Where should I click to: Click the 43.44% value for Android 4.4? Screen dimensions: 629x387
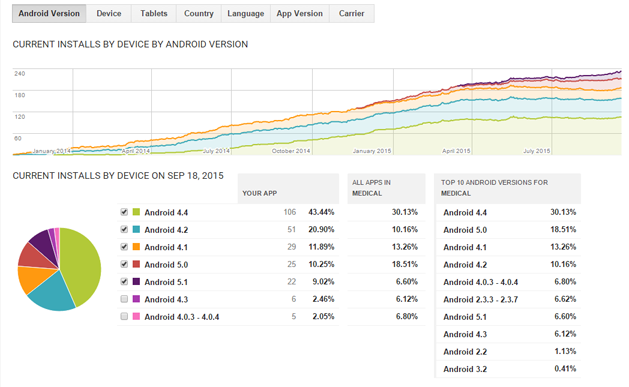[321, 212]
